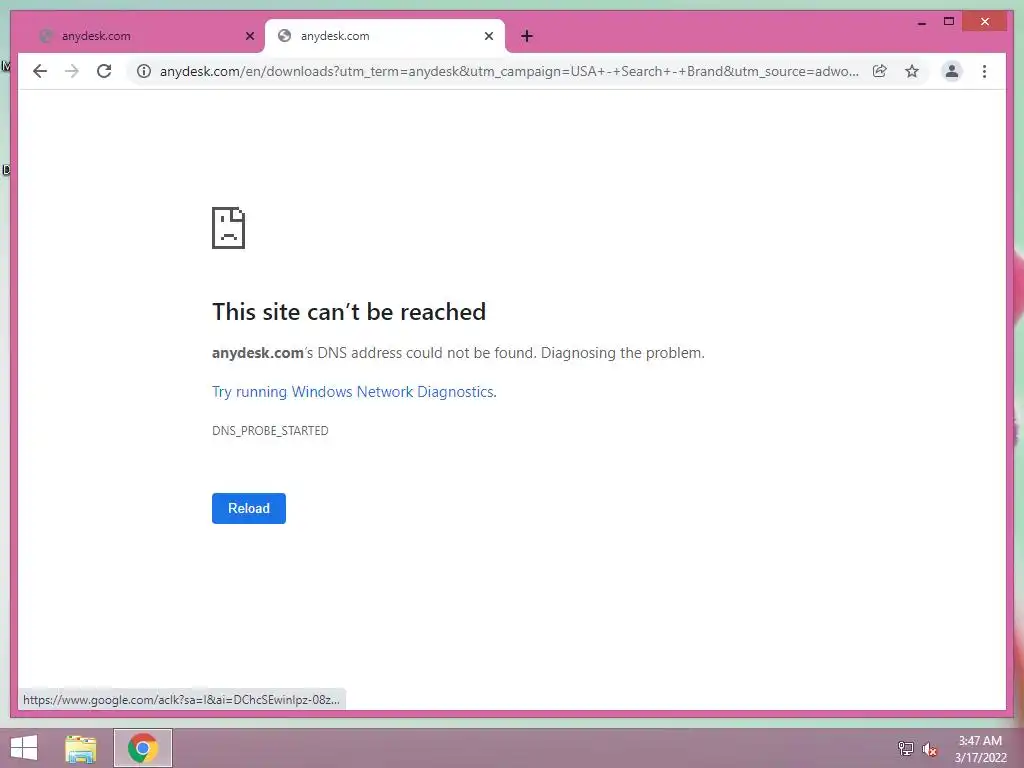Click the blue Reload button
1024x768 pixels.
[x=249, y=508]
